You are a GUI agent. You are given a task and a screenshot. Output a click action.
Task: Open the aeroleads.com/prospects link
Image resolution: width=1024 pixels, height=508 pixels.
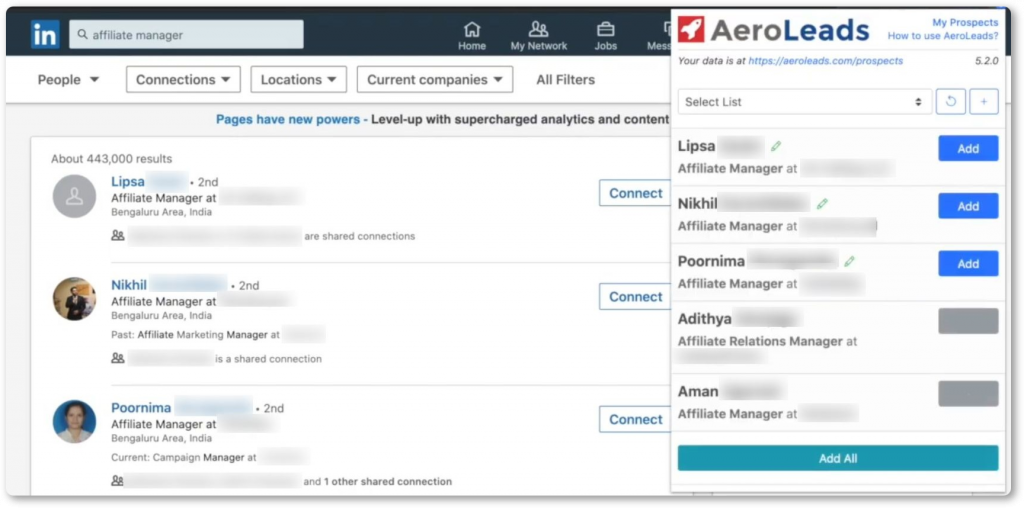pyautogui.click(x=825, y=61)
